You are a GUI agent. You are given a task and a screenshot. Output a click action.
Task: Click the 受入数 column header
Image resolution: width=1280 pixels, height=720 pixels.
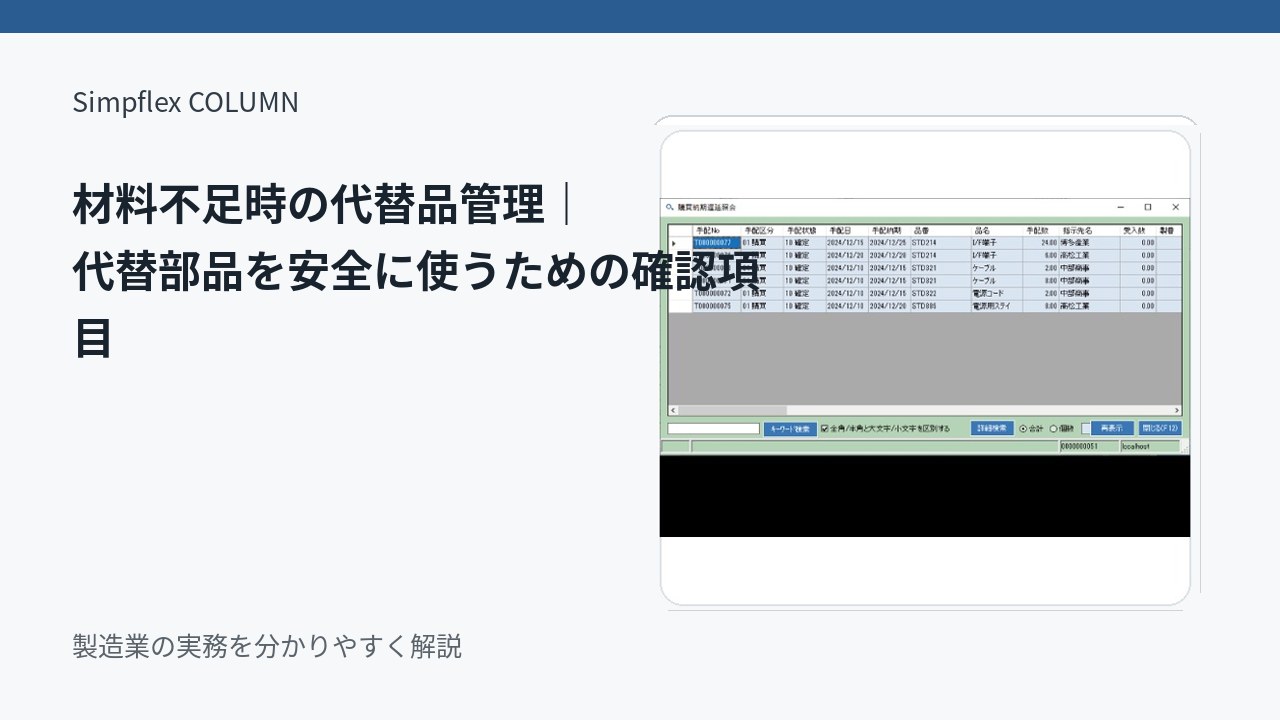[x=1138, y=231]
